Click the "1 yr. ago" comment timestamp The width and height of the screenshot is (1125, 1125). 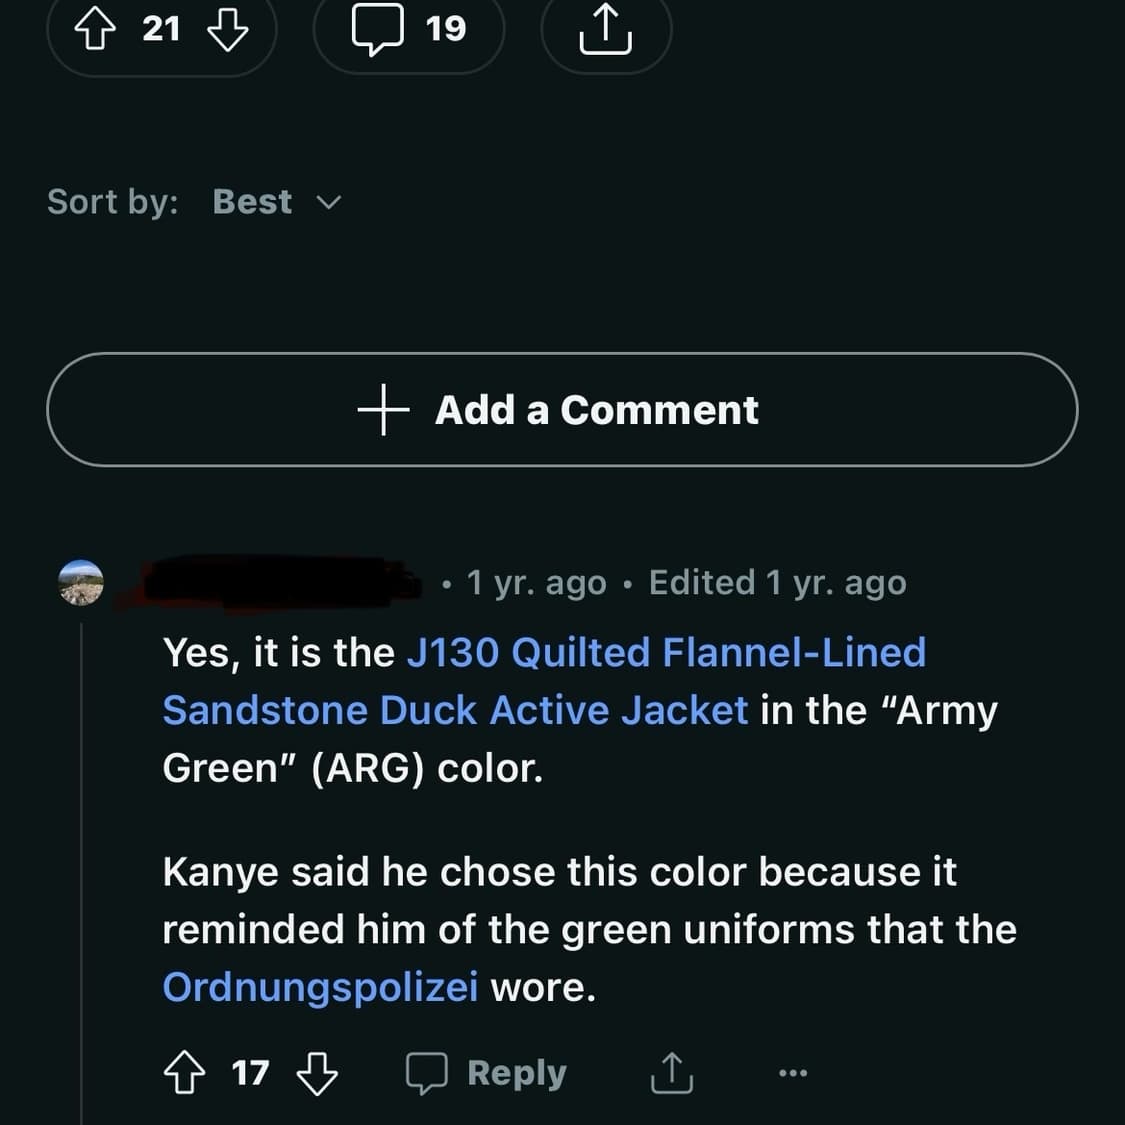[536, 583]
